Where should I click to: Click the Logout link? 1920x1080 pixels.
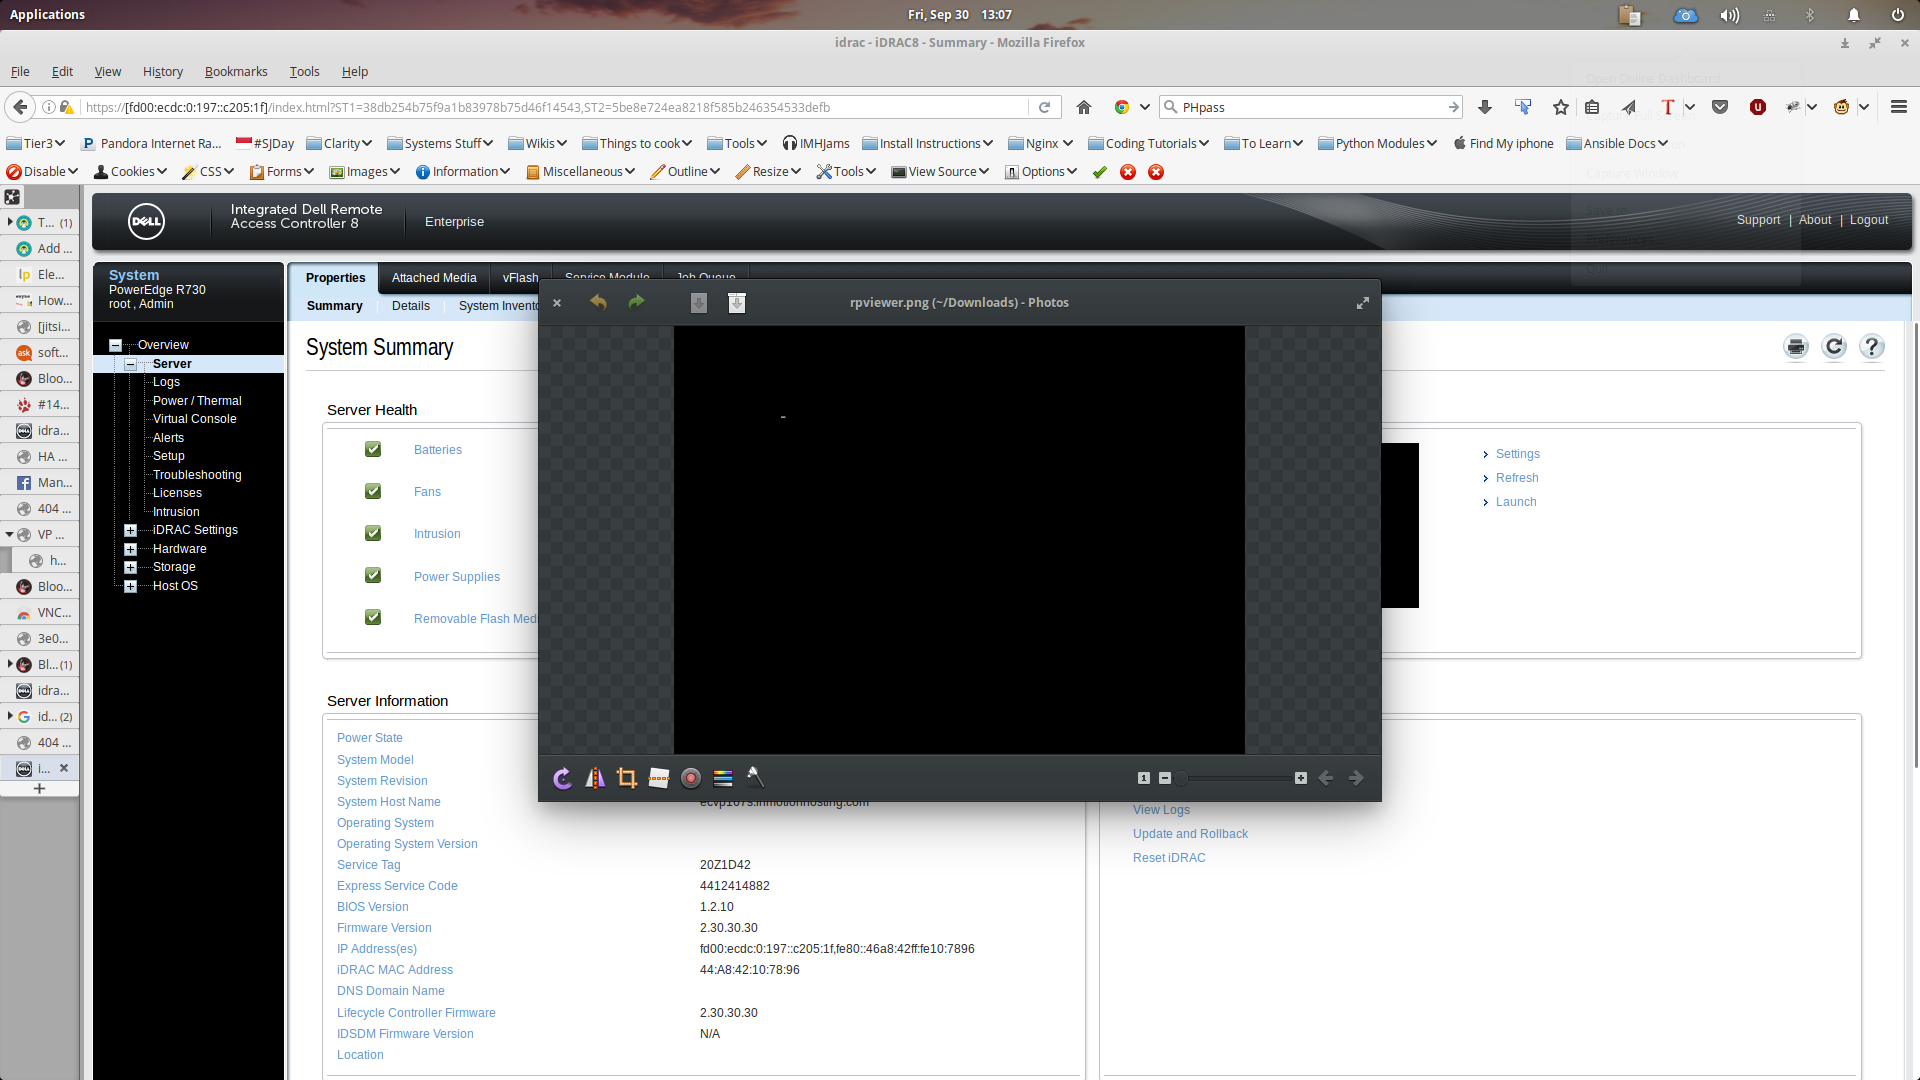point(1868,220)
